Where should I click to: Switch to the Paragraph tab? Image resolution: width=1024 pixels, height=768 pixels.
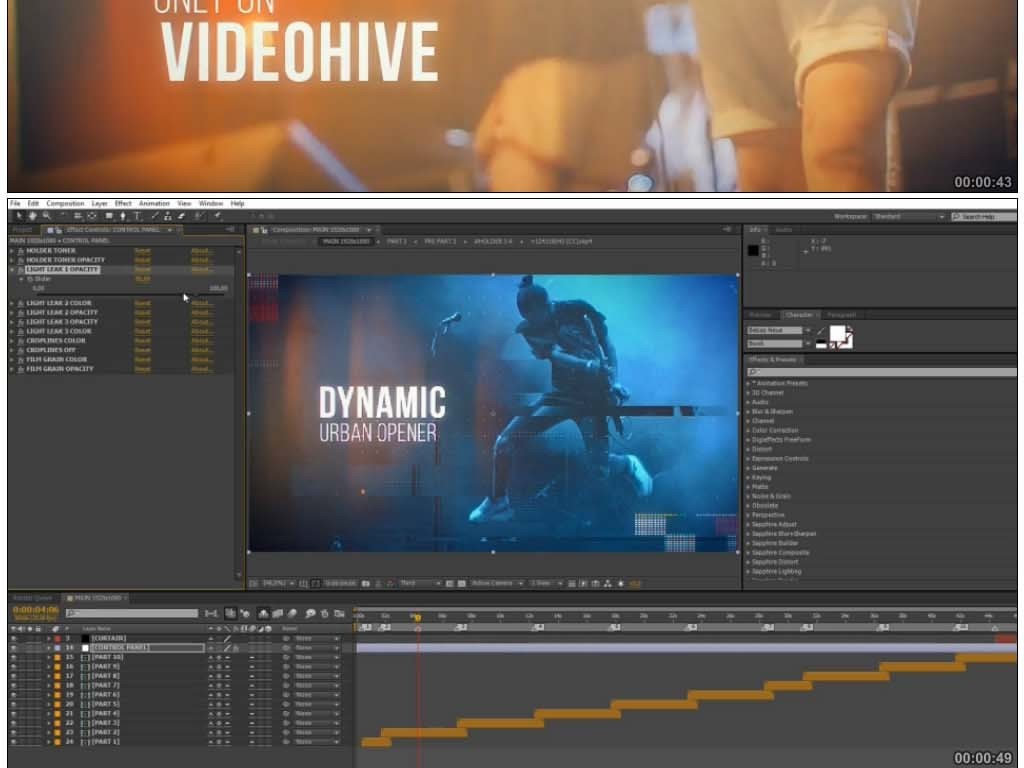[x=841, y=315]
